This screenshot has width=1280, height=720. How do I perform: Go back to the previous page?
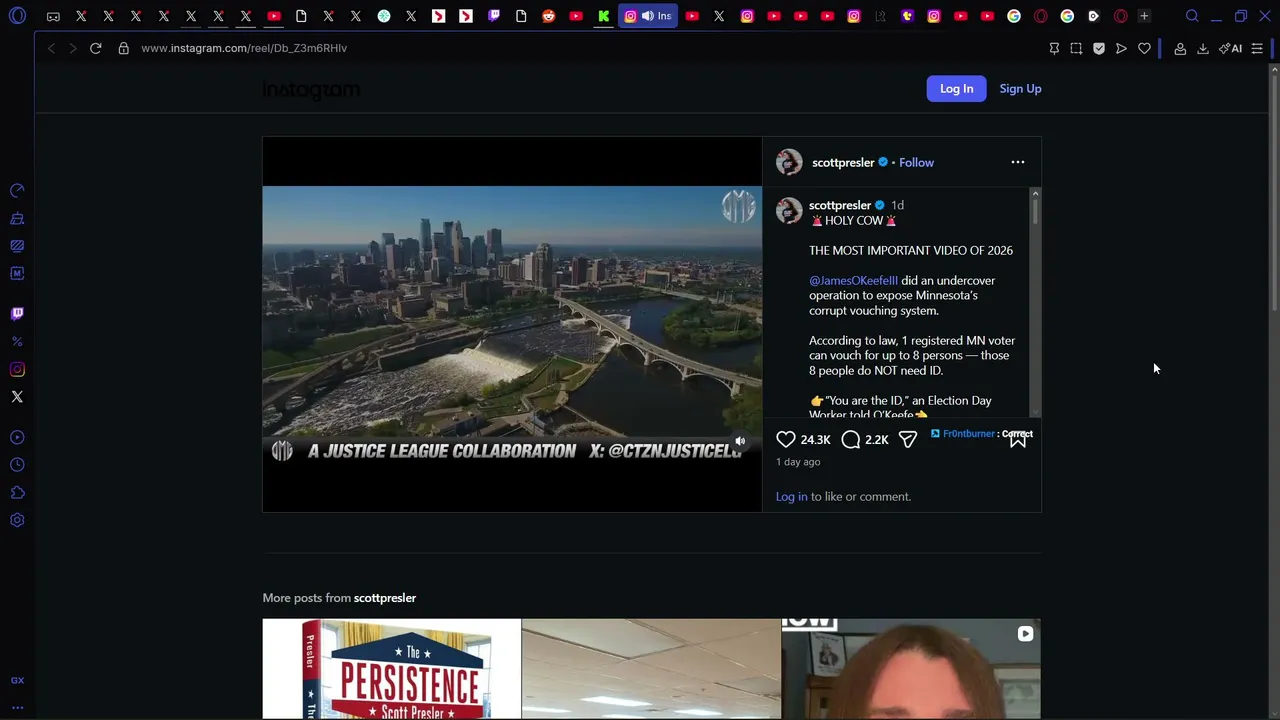[x=51, y=48]
